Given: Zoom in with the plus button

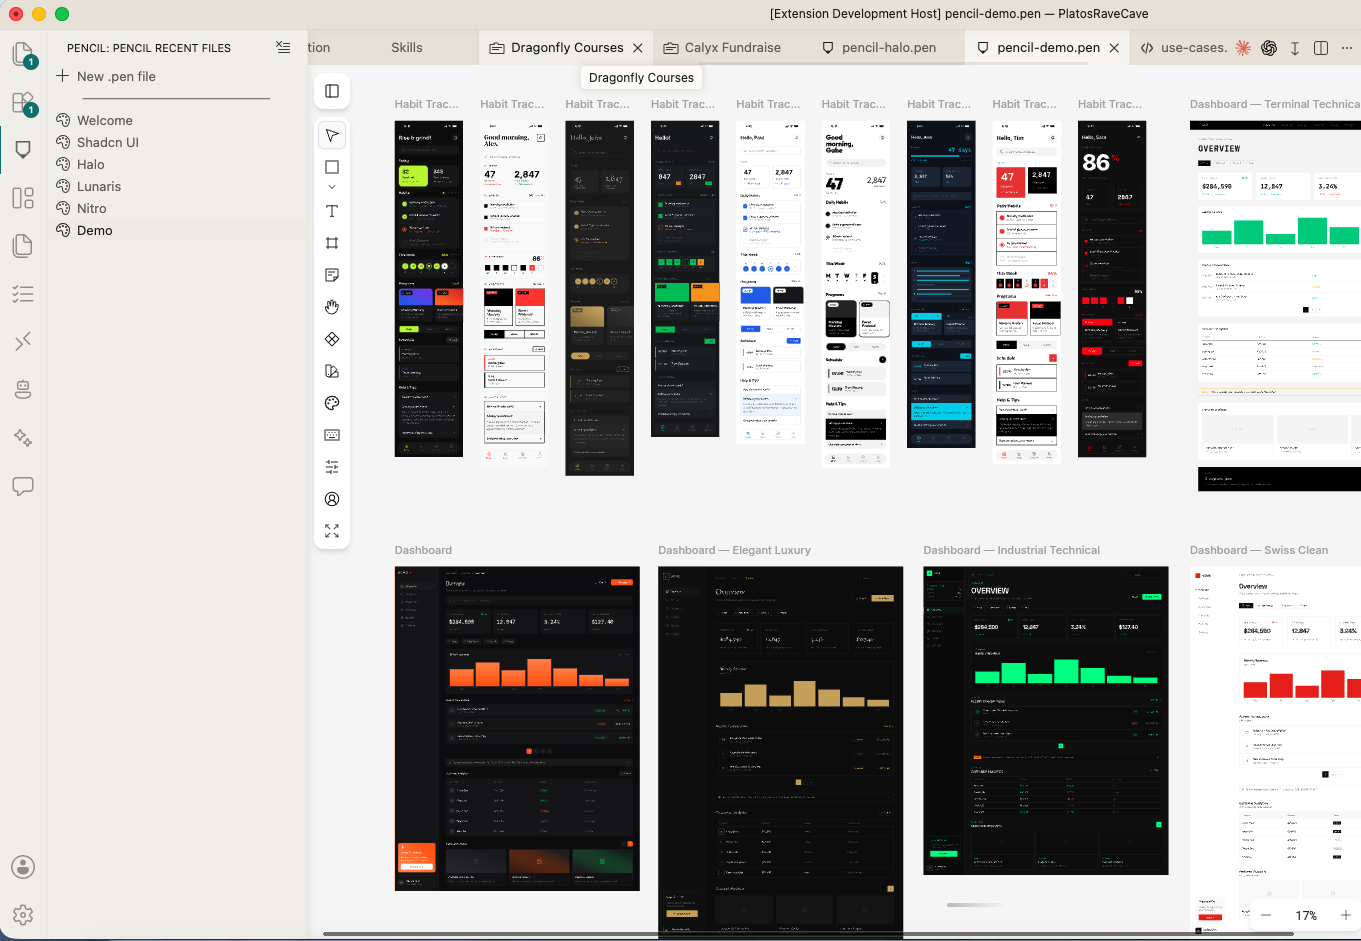Looking at the screenshot, I should tap(1346, 915).
